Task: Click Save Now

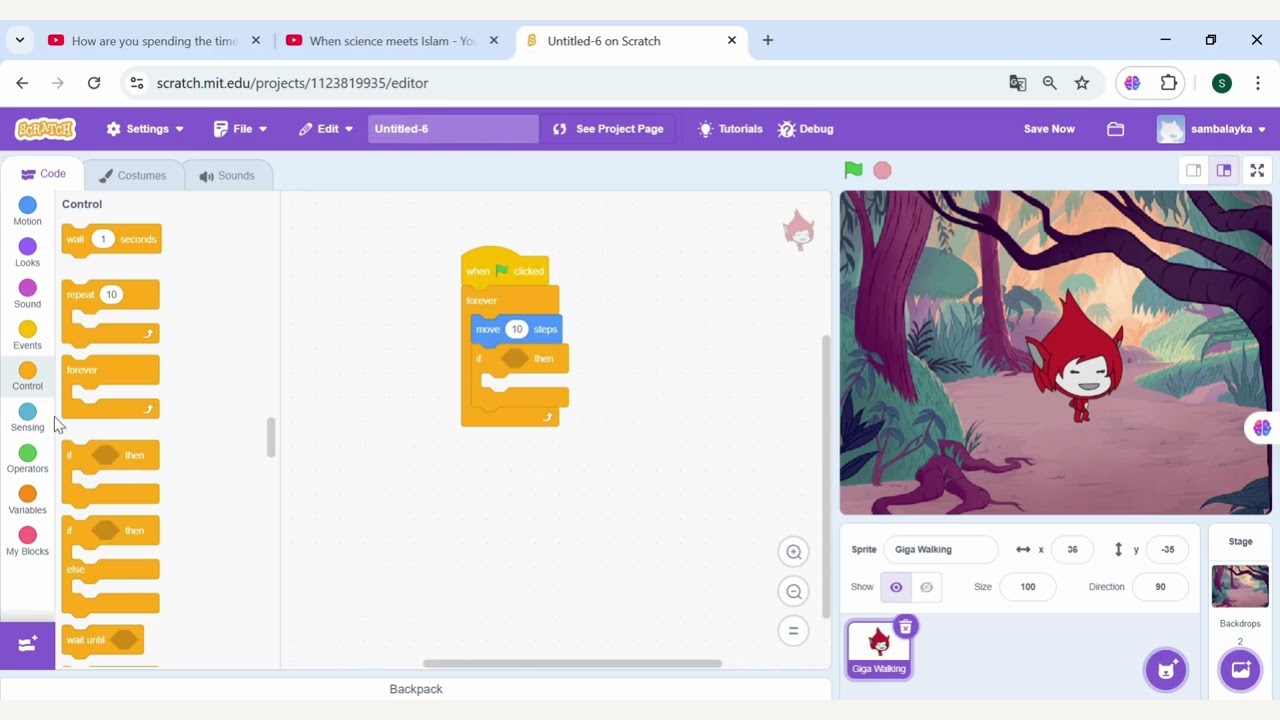Action: (1049, 129)
